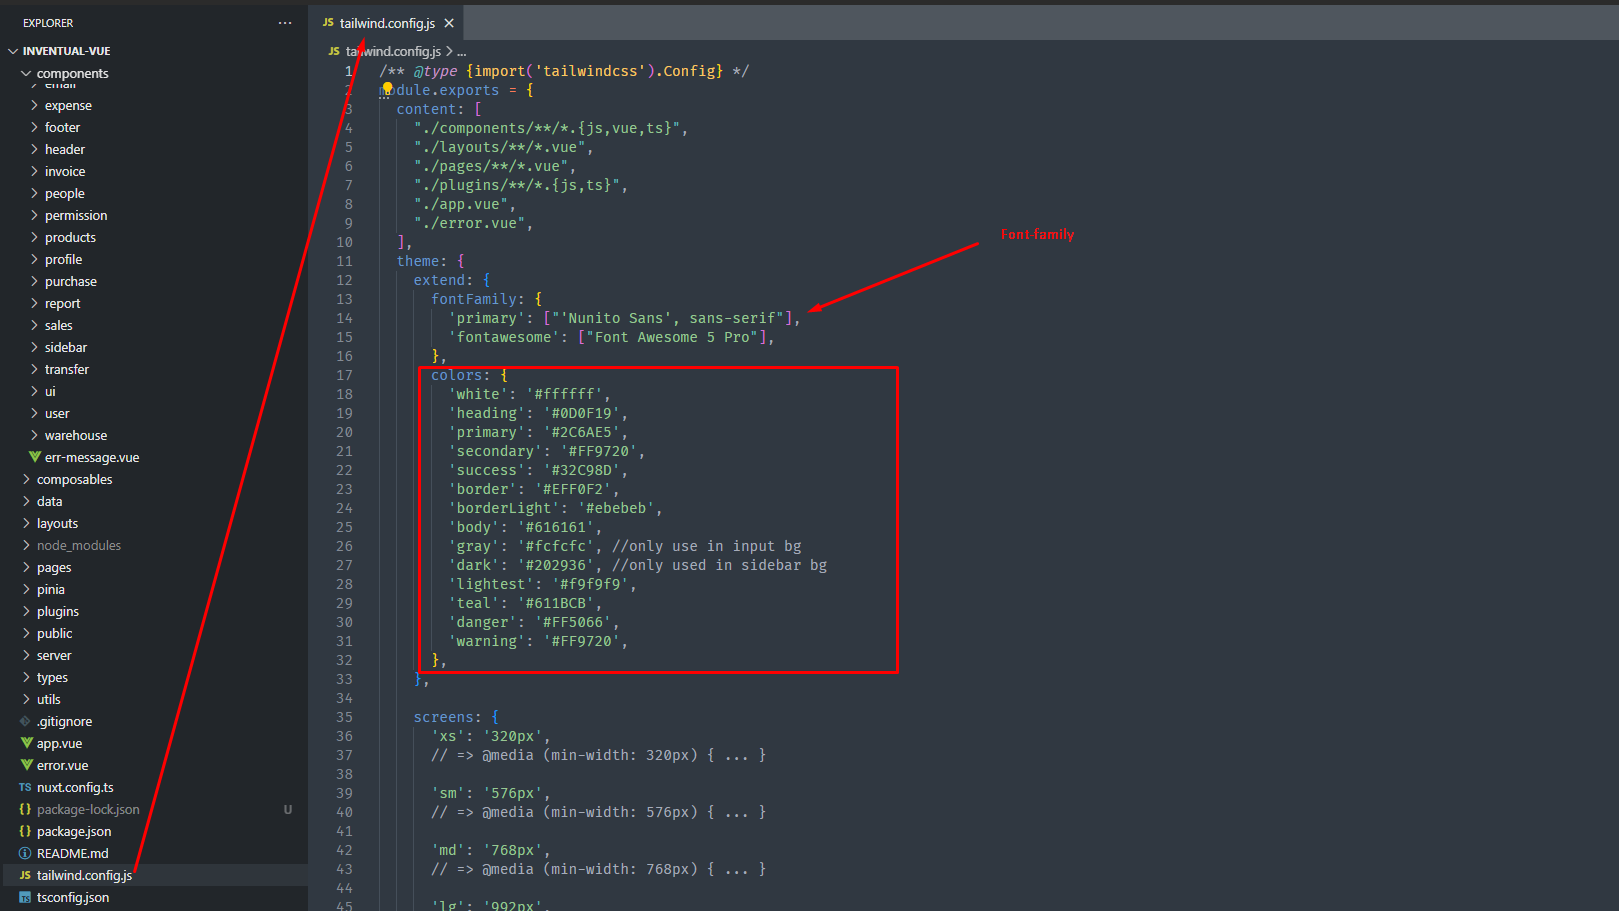Open the warehouse folder
Viewport: 1619px width, 911px height.
76,435
